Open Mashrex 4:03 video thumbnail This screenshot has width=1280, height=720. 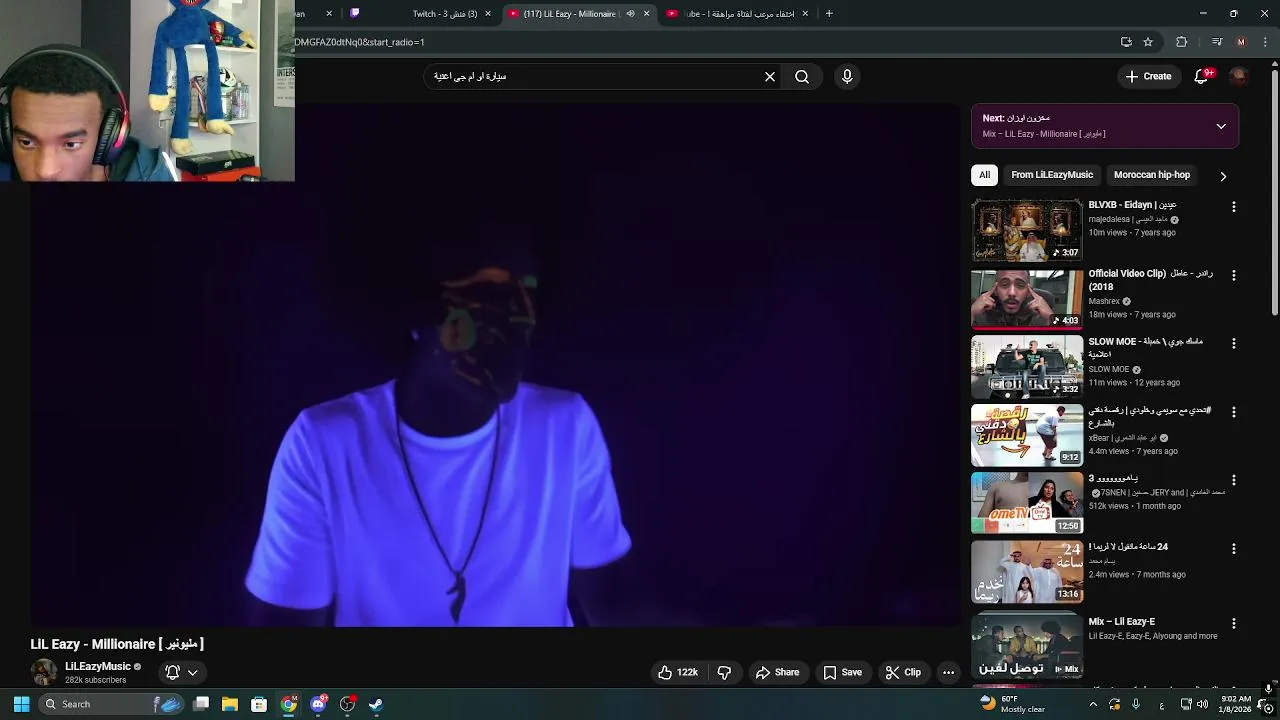pos(1027,298)
